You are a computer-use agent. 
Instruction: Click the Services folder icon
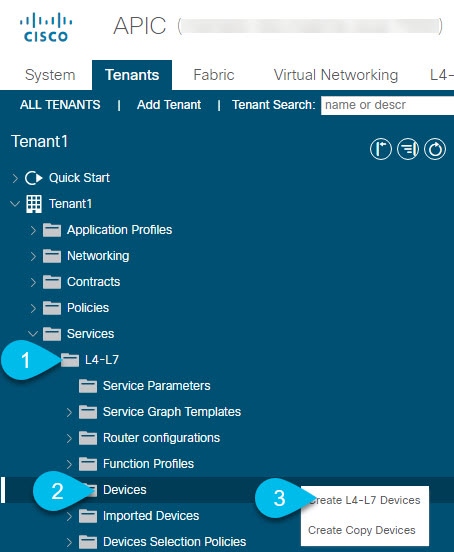(52, 334)
